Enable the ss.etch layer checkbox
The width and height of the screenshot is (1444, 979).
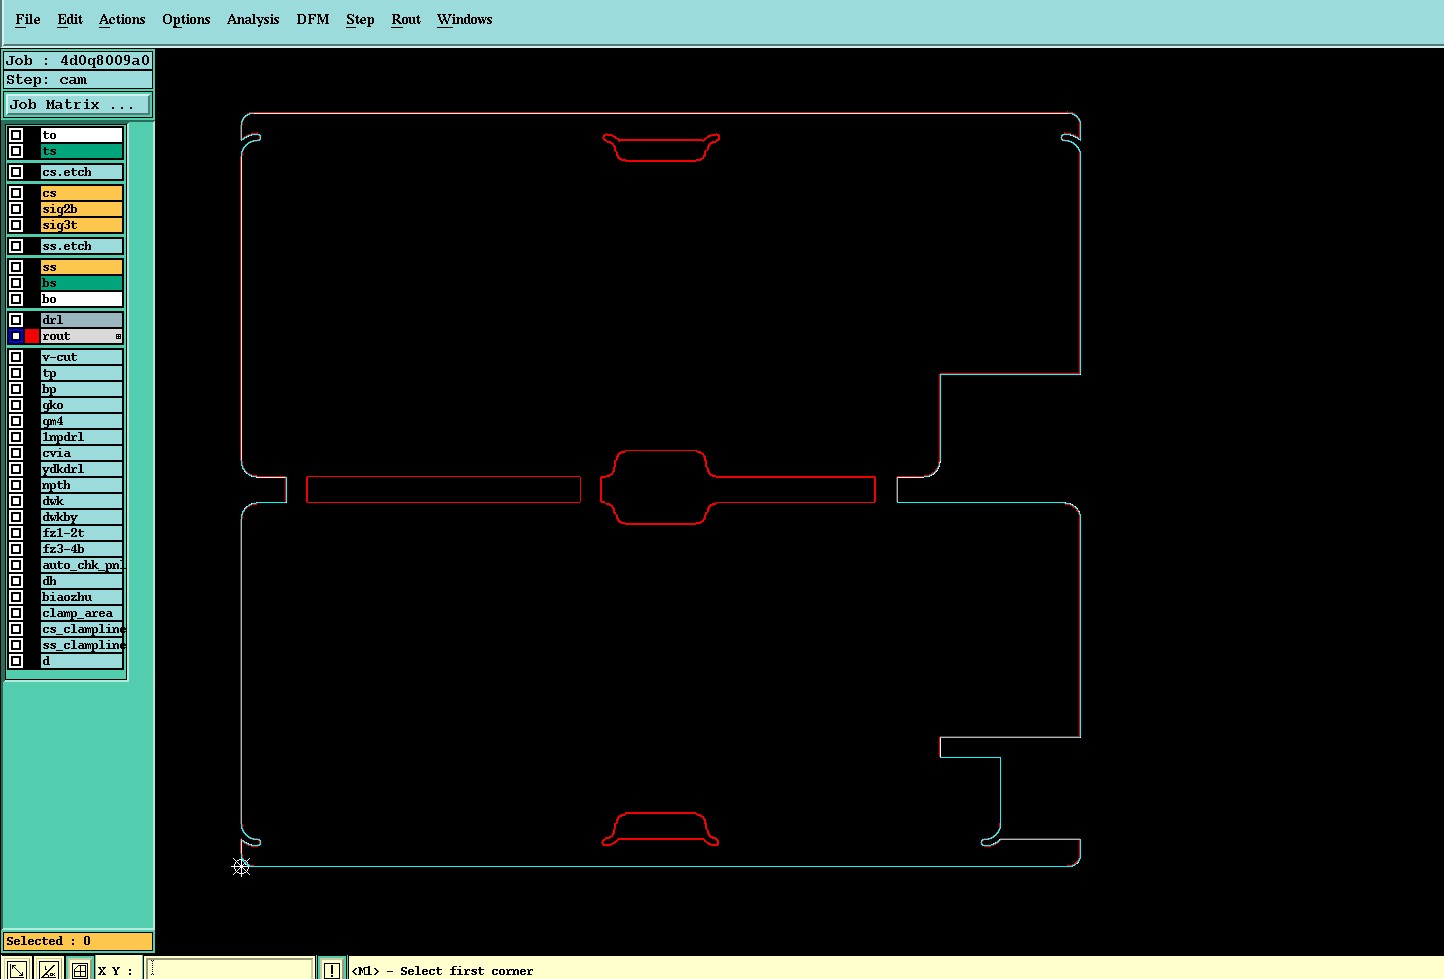16,246
